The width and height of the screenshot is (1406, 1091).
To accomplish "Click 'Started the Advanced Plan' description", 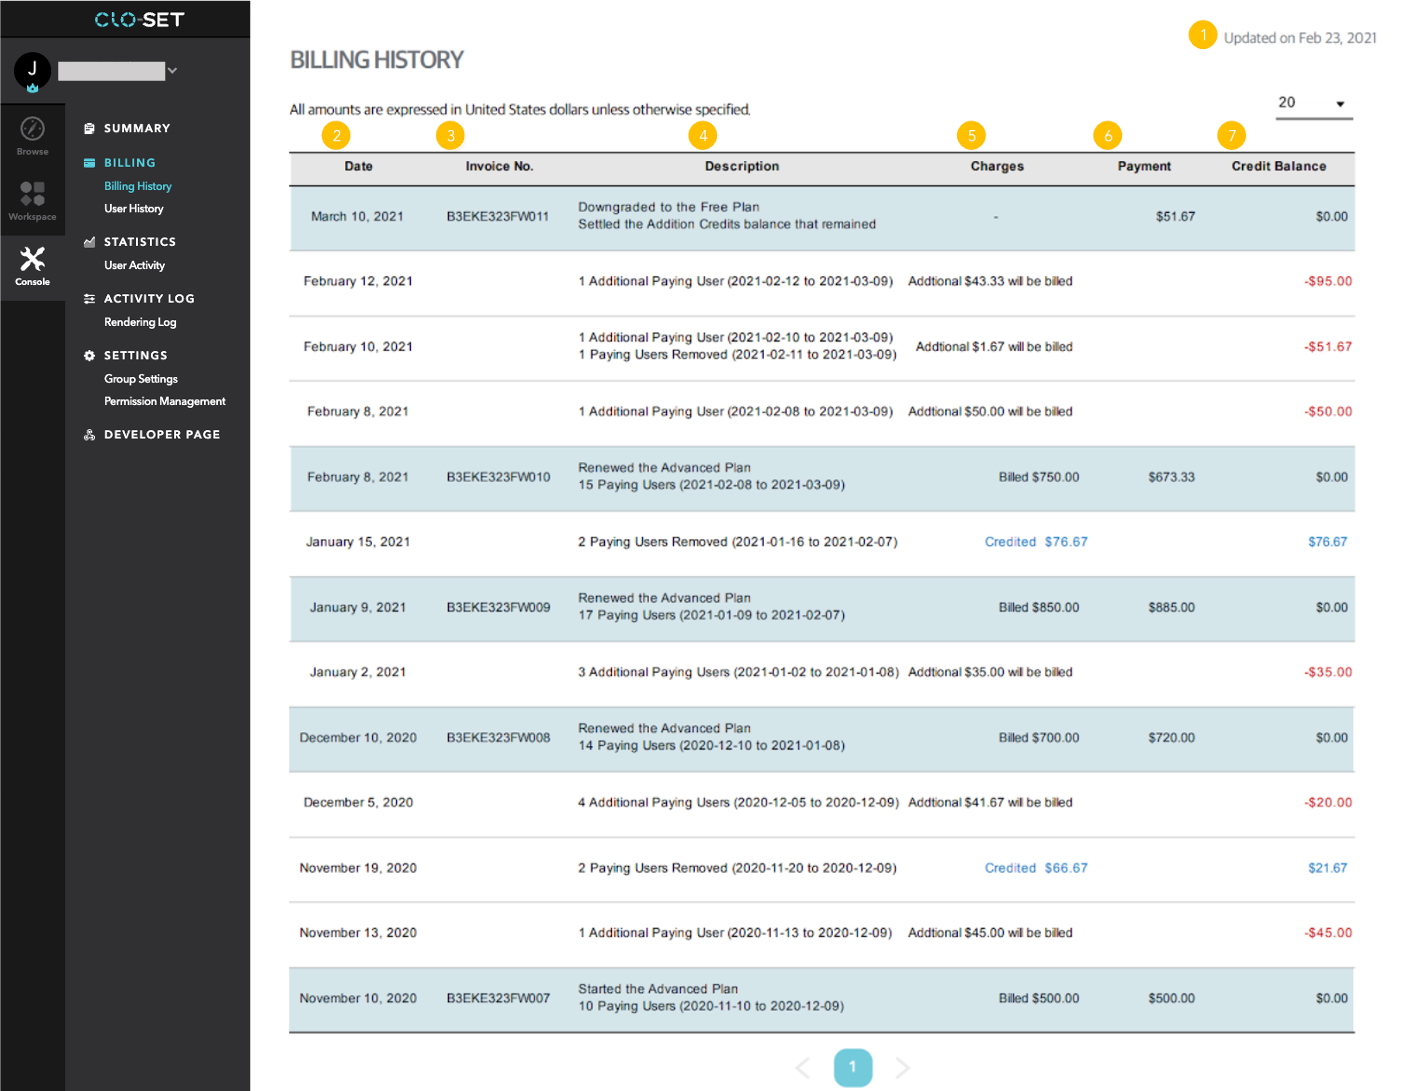I will [x=658, y=990].
